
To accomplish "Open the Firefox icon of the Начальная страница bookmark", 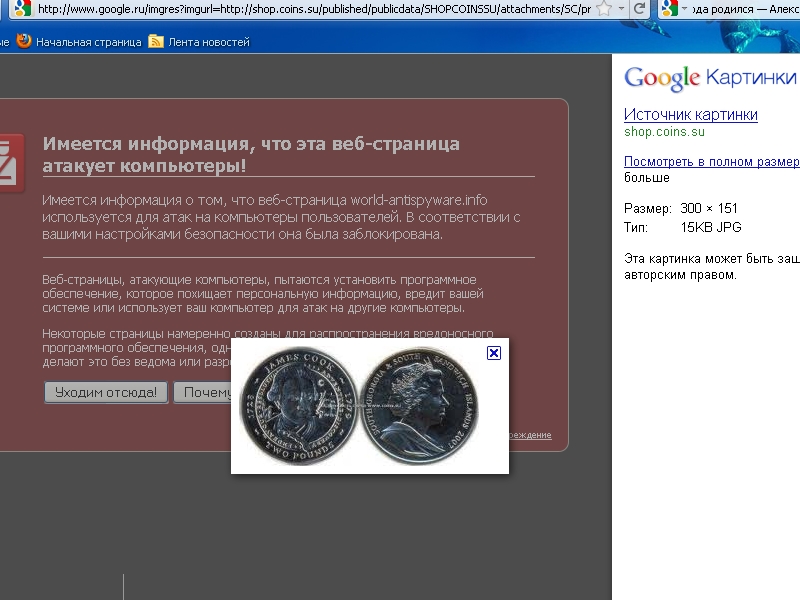I will (24, 41).
